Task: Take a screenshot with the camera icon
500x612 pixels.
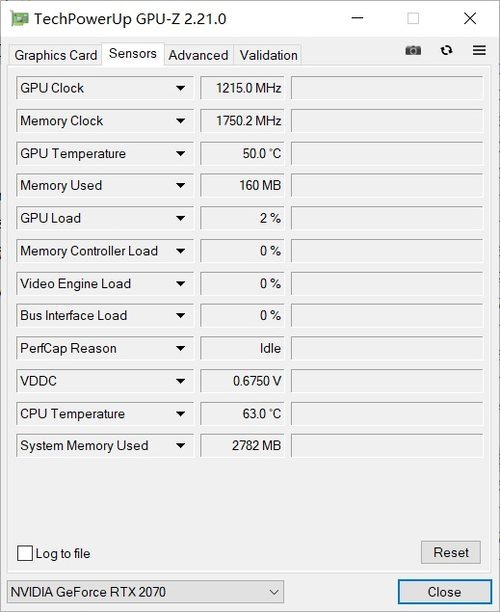Action: (x=413, y=50)
